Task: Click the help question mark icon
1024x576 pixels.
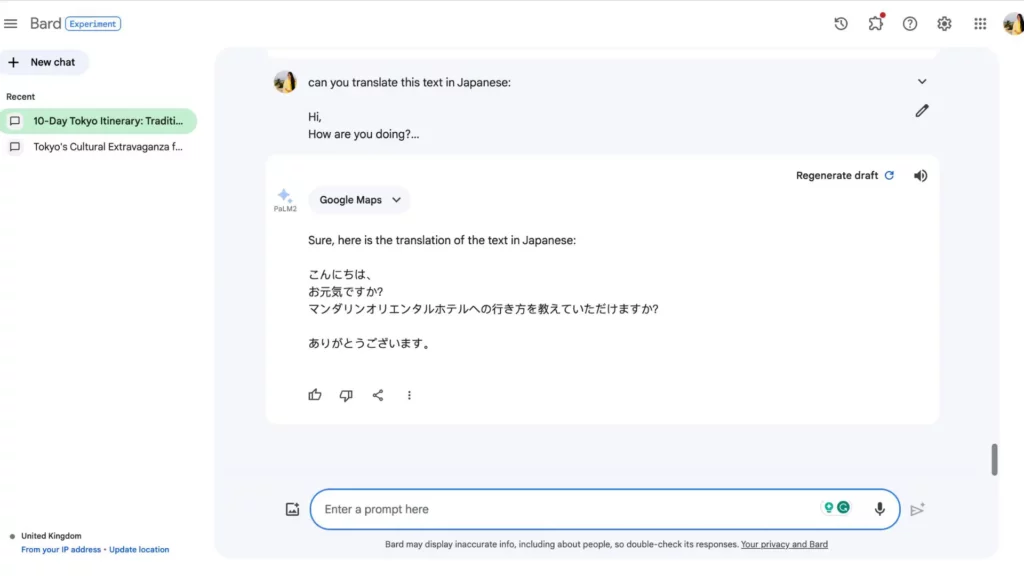Action: click(910, 24)
